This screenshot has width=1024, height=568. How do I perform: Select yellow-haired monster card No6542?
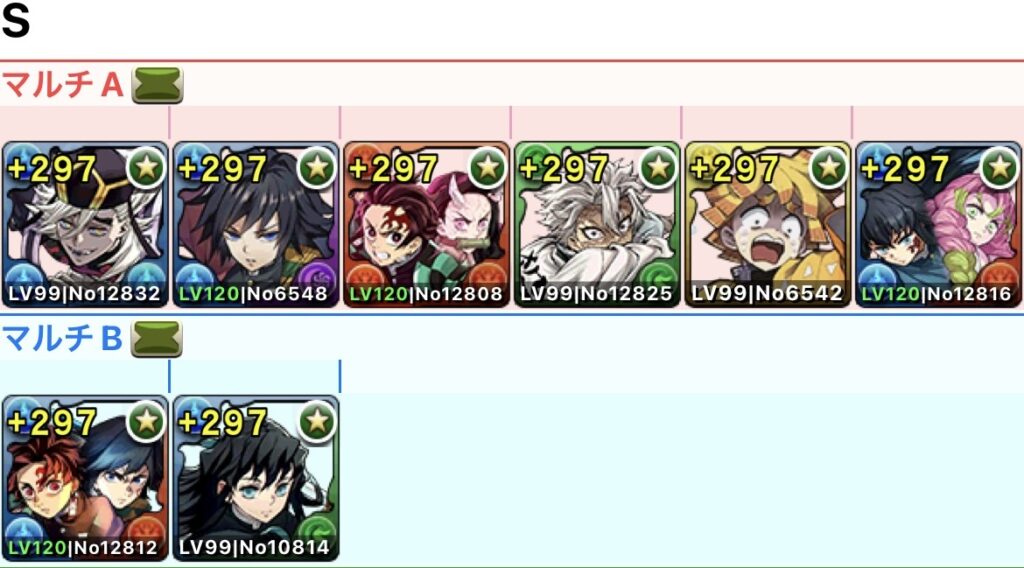[x=768, y=224]
